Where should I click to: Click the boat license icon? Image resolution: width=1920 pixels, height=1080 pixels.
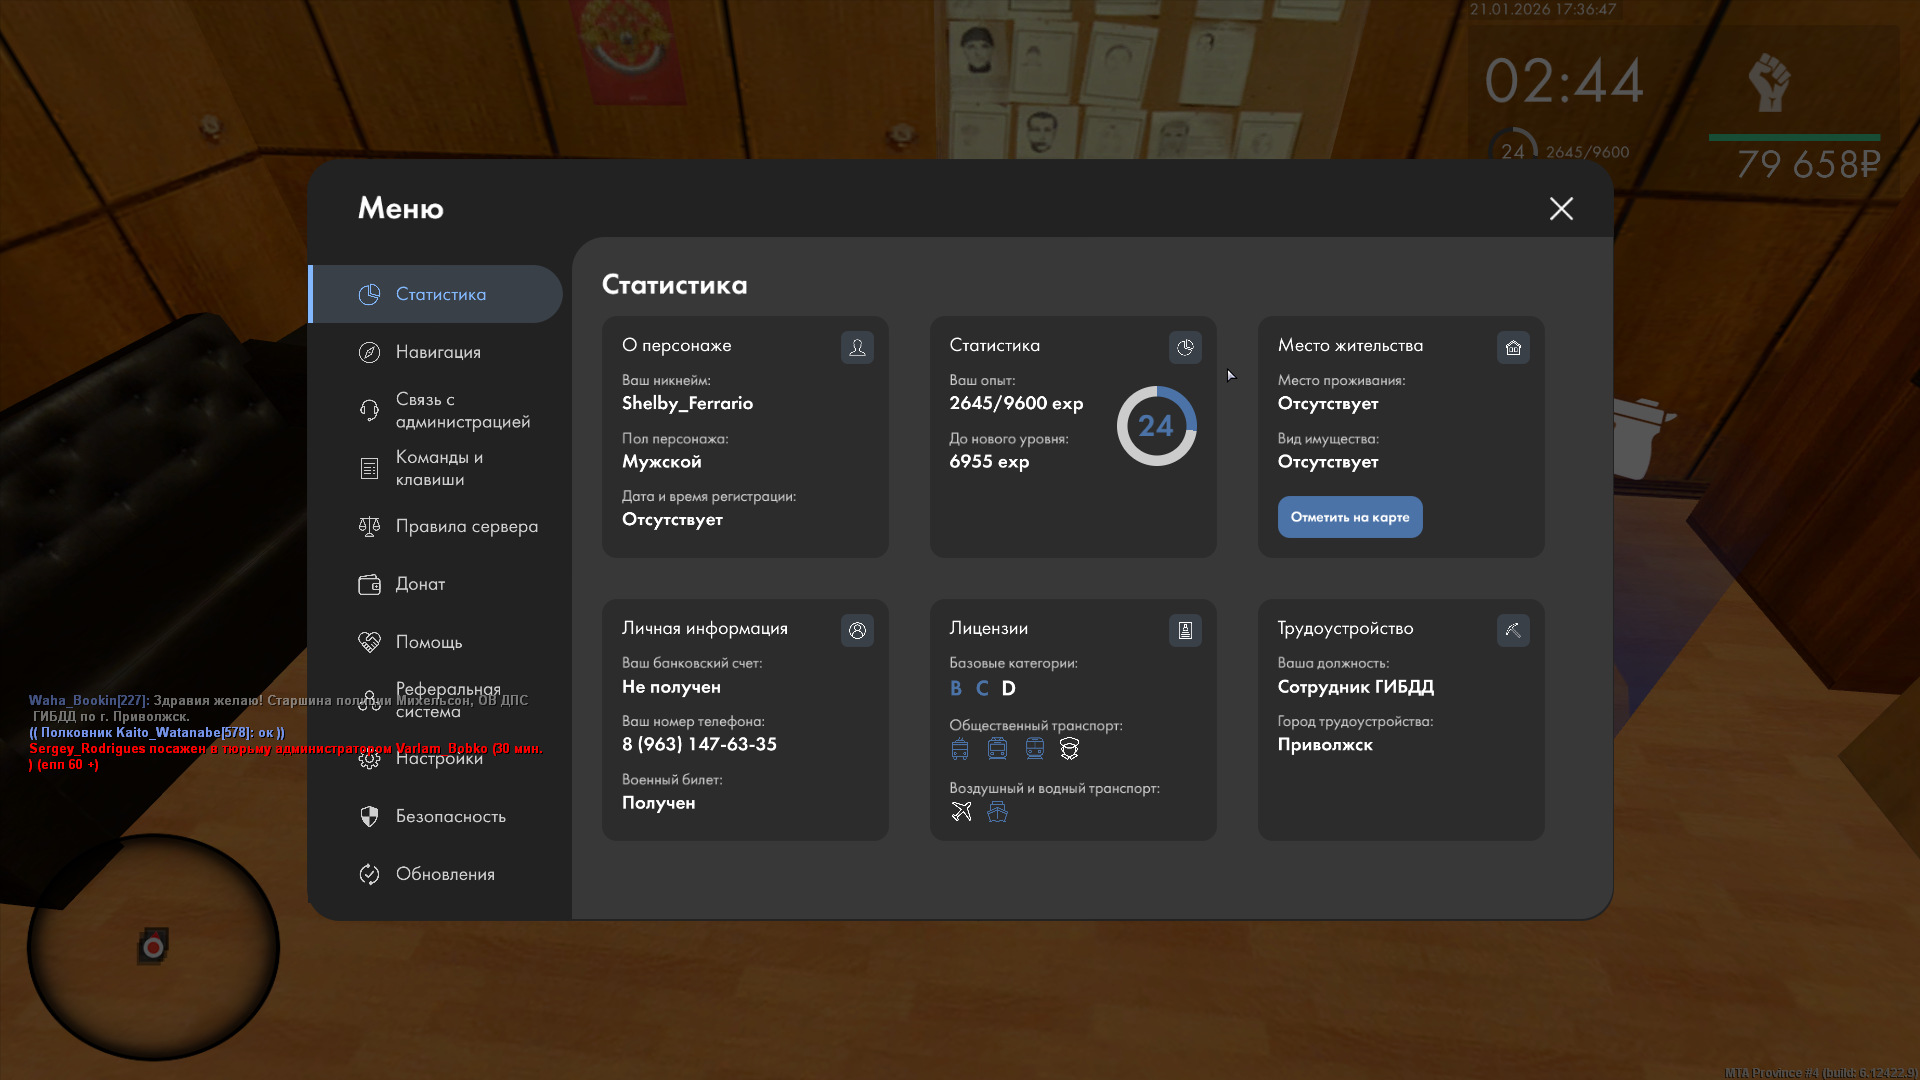997,811
